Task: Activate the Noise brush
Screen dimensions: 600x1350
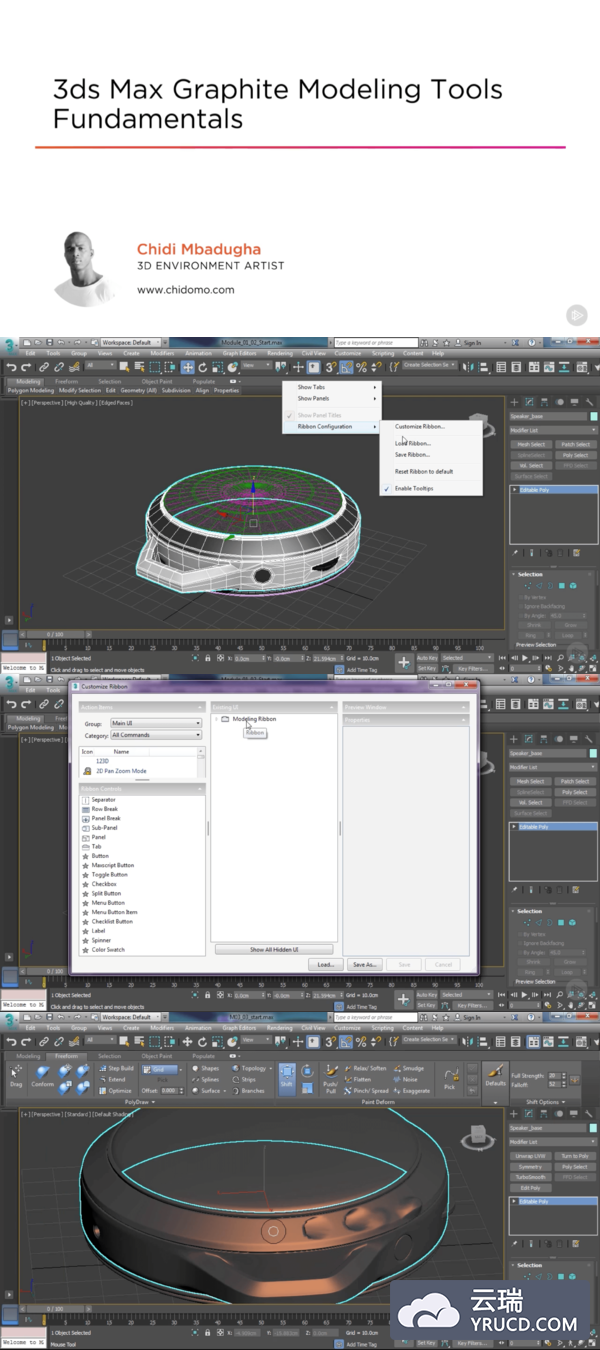Action: pyautogui.click(x=406, y=1079)
